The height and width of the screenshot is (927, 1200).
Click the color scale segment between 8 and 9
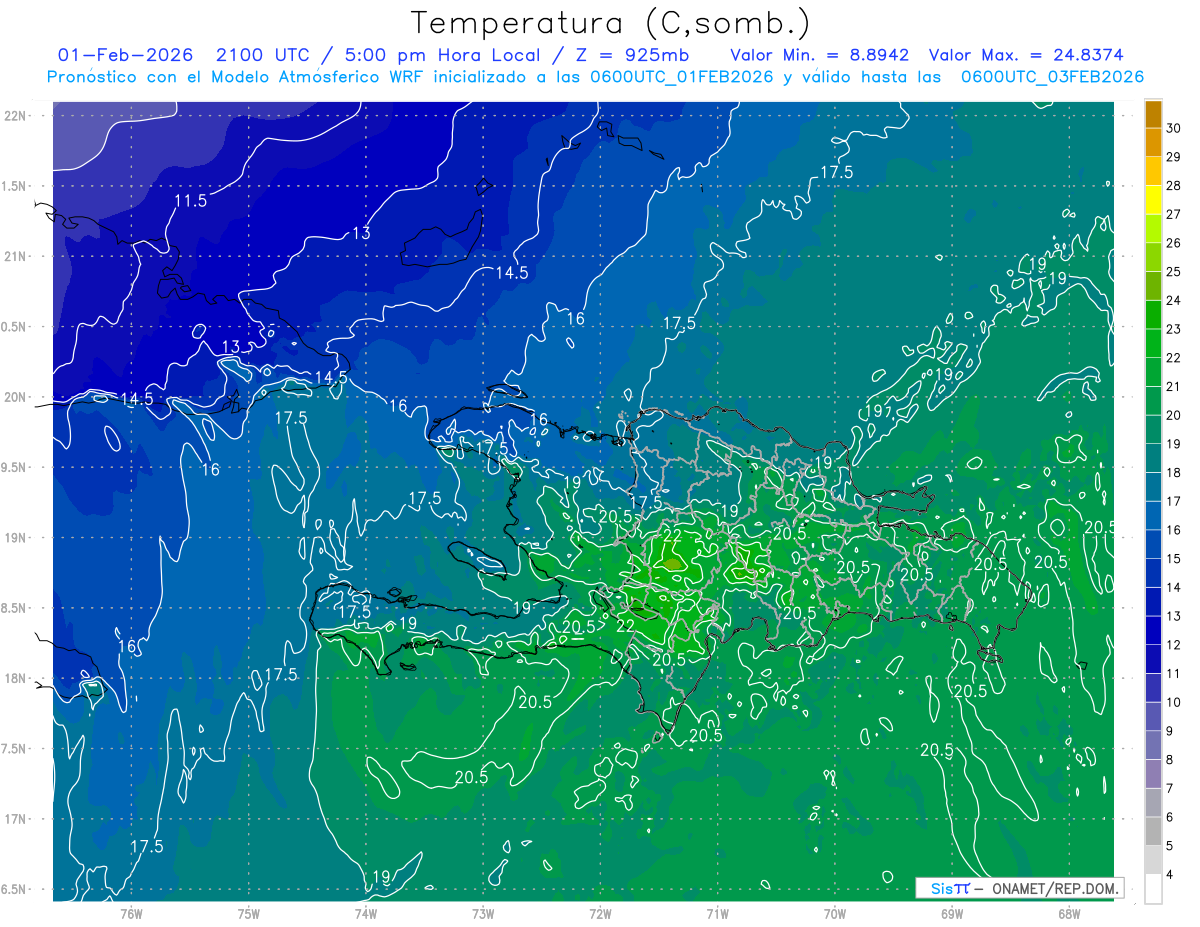pyautogui.click(x=1153, y=745)
